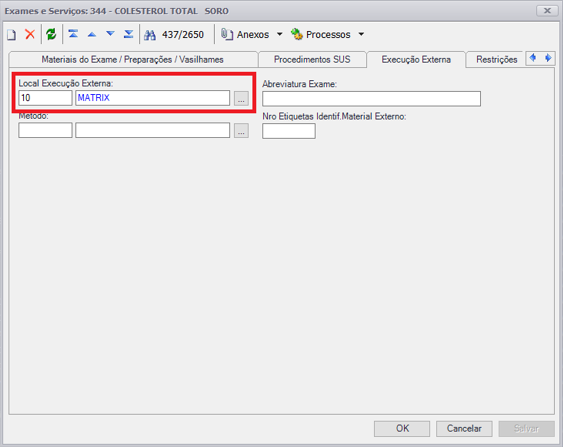The height and width of the screenshot is (447, 563).
Task: Click the Método description field
Action: 152,130
